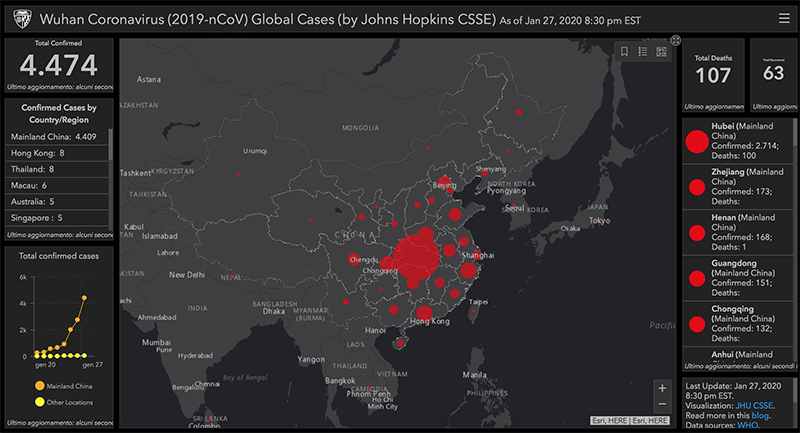Screen dimensions: 800x433
Task: Click the Sri Lanka case dot on map
Action: [209, 419]
